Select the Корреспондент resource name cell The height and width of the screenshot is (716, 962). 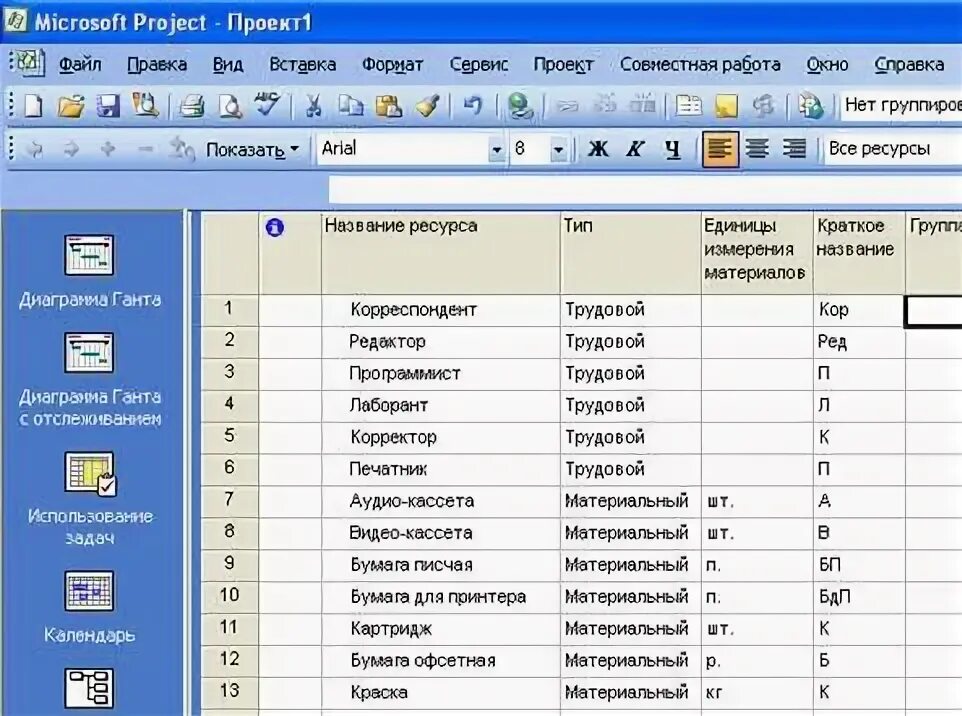pos(441,310)
